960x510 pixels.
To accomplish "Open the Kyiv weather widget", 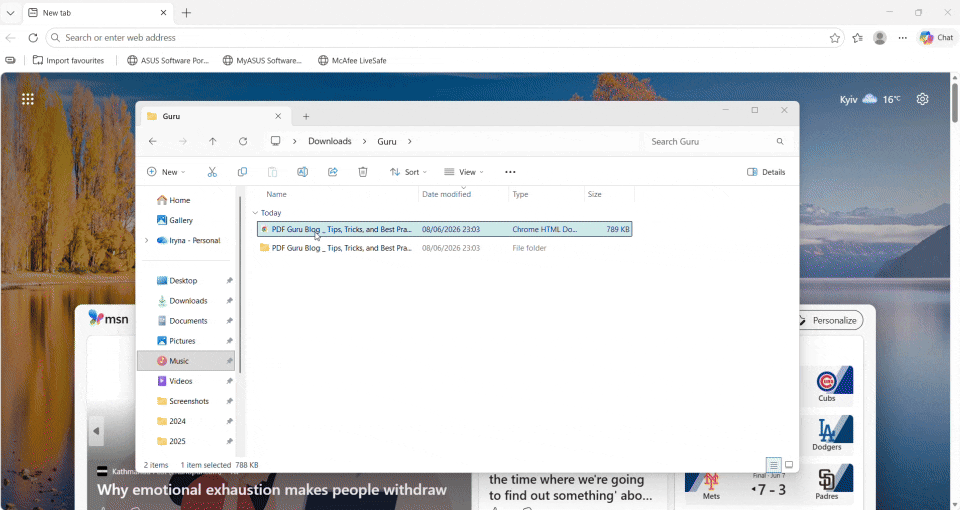I will 870,99.
